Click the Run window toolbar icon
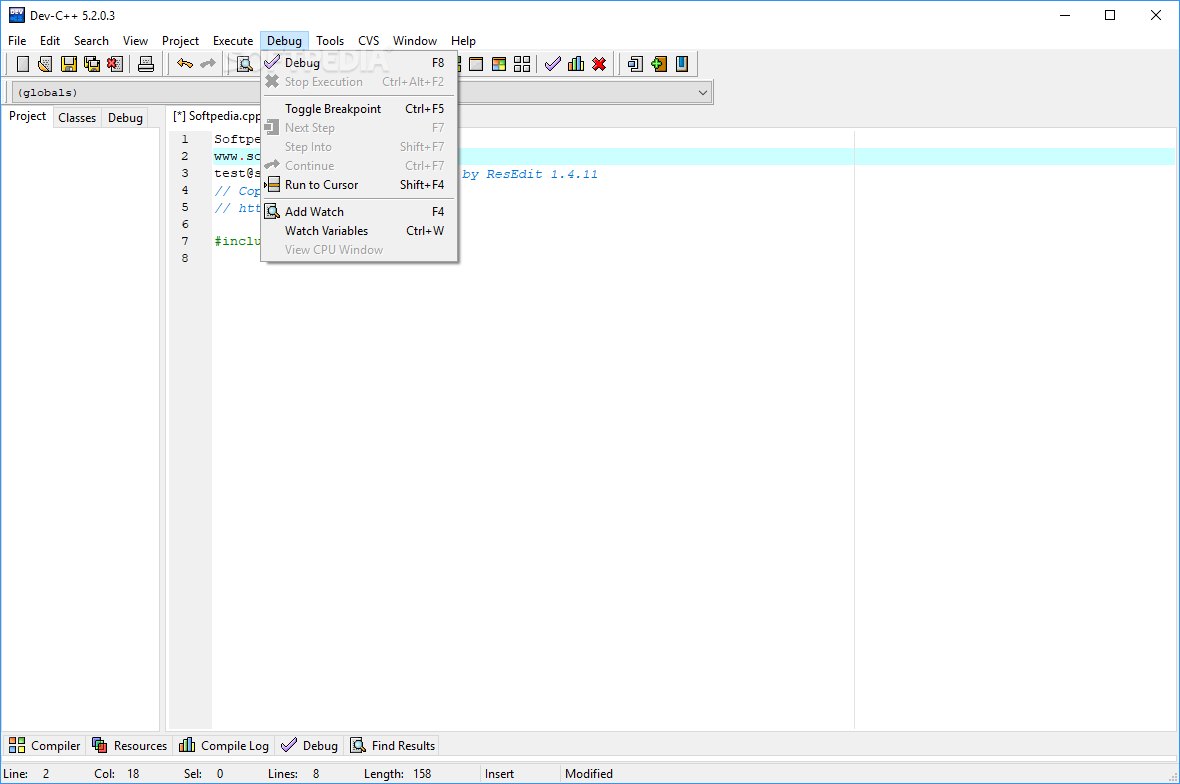Viewport: 1180px width, 784px height. (x=476, y=64)
